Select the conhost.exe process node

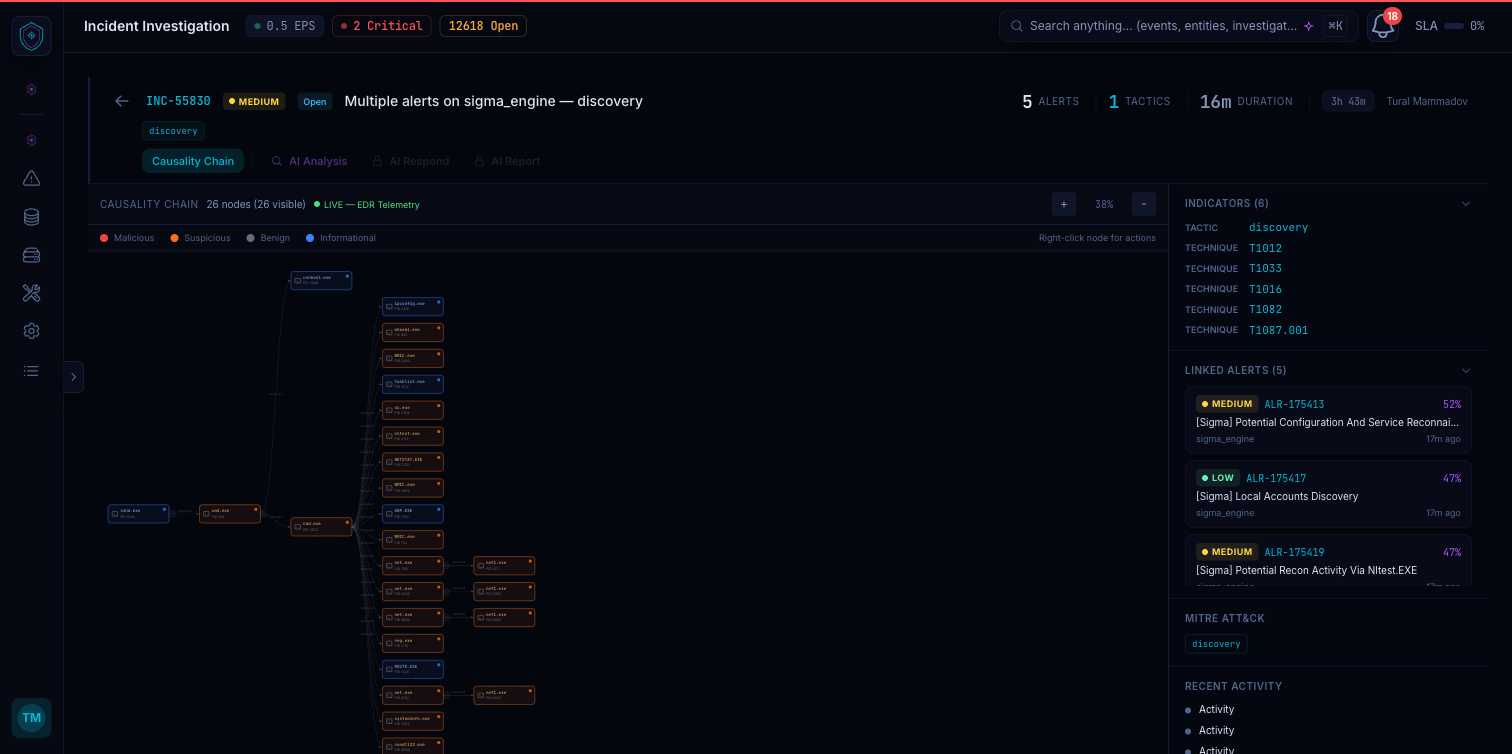[x=321, y=280]
